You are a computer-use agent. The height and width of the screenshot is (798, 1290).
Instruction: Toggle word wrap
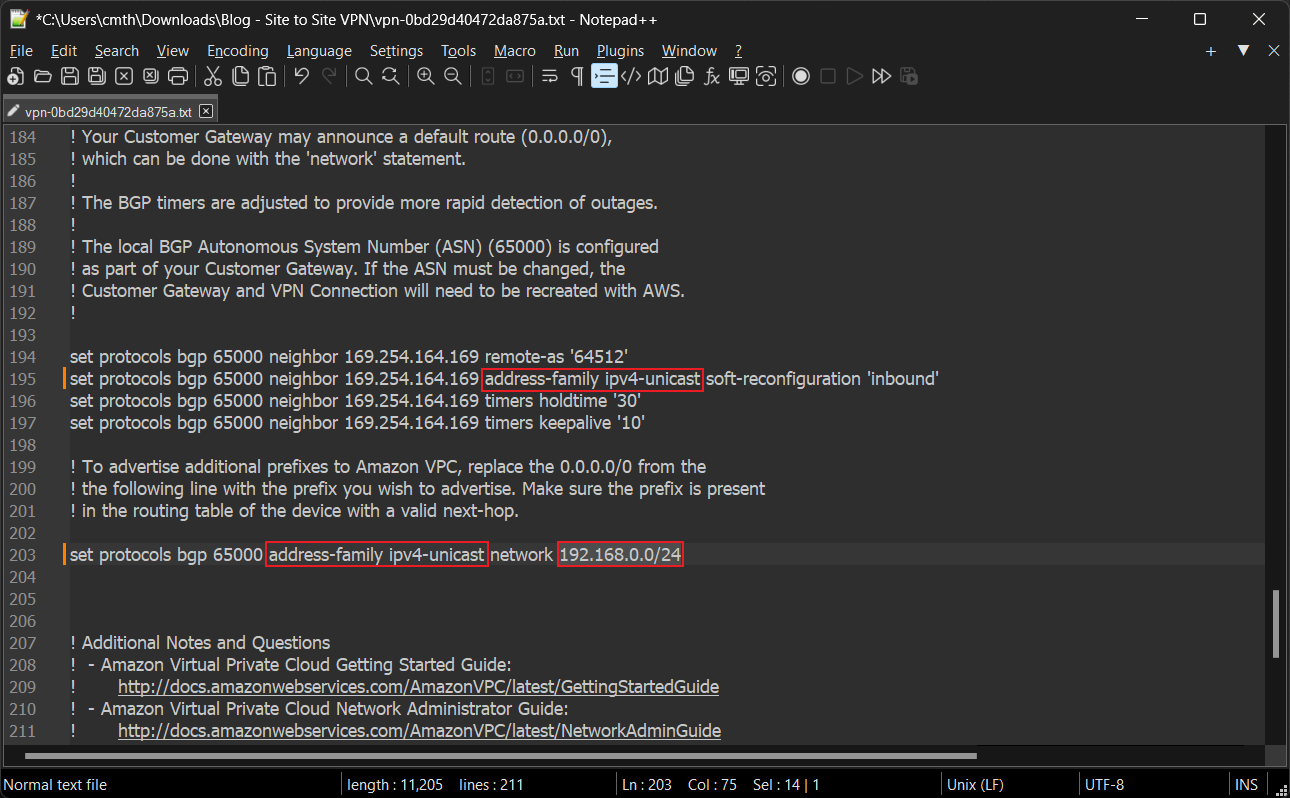click(x=549, y=76)
